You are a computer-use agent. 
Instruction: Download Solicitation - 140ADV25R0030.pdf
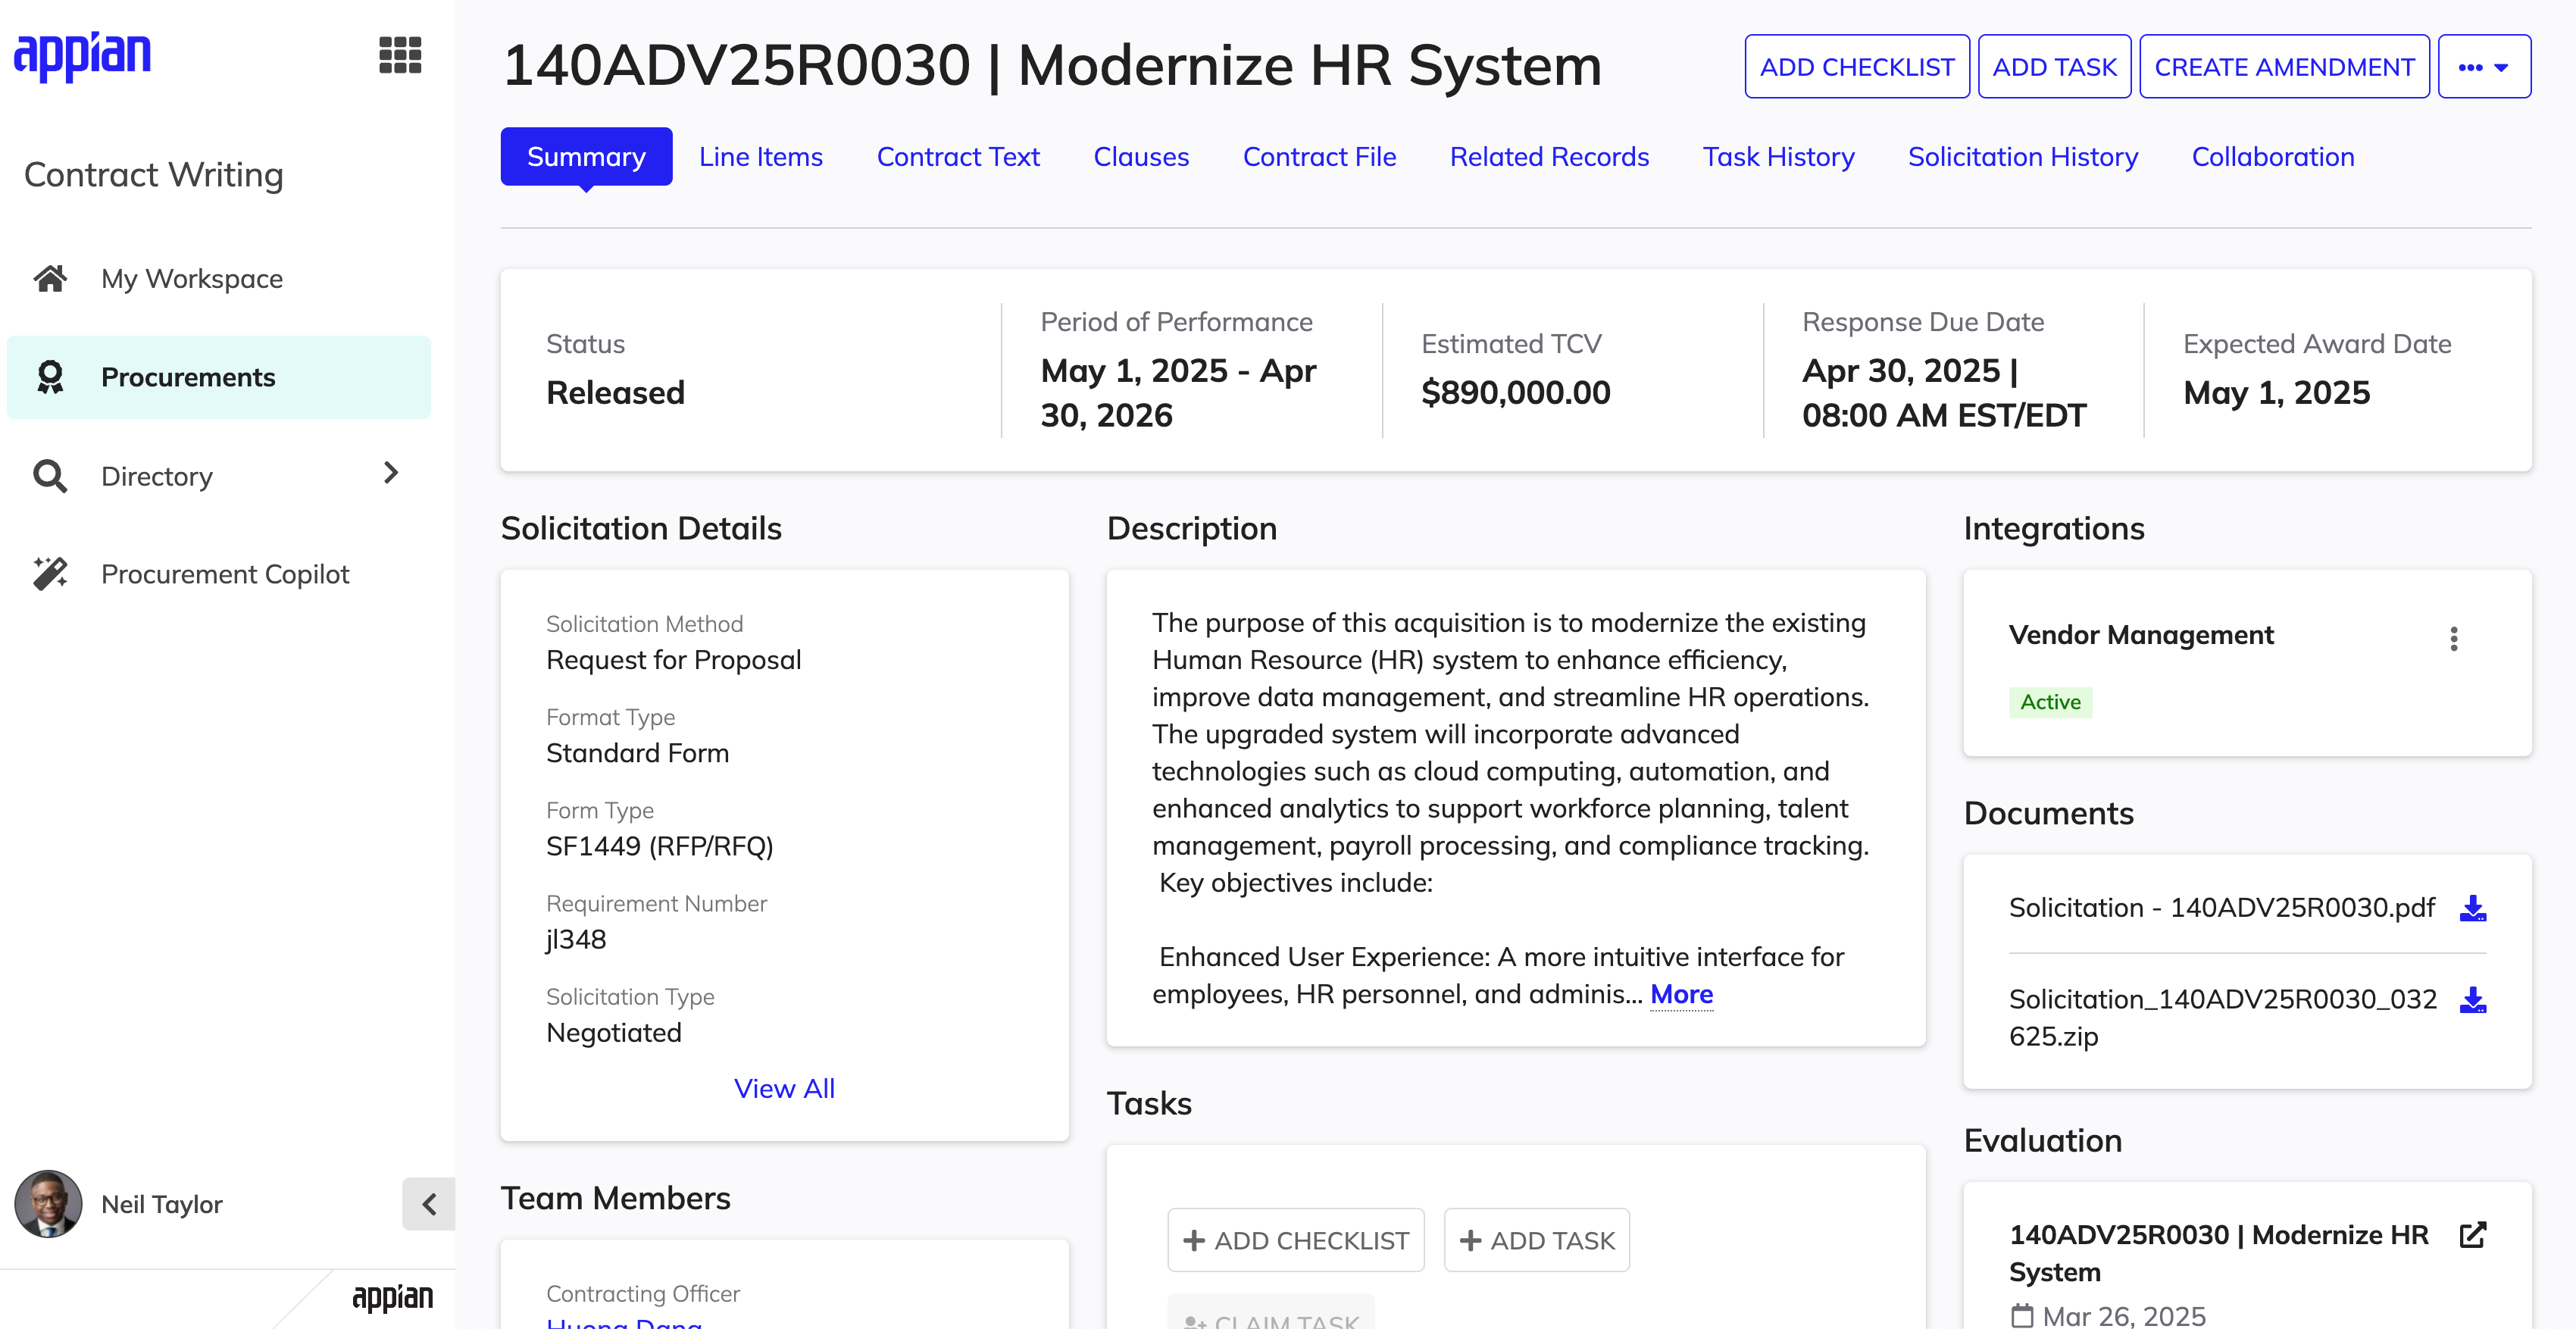[2473, 908]
